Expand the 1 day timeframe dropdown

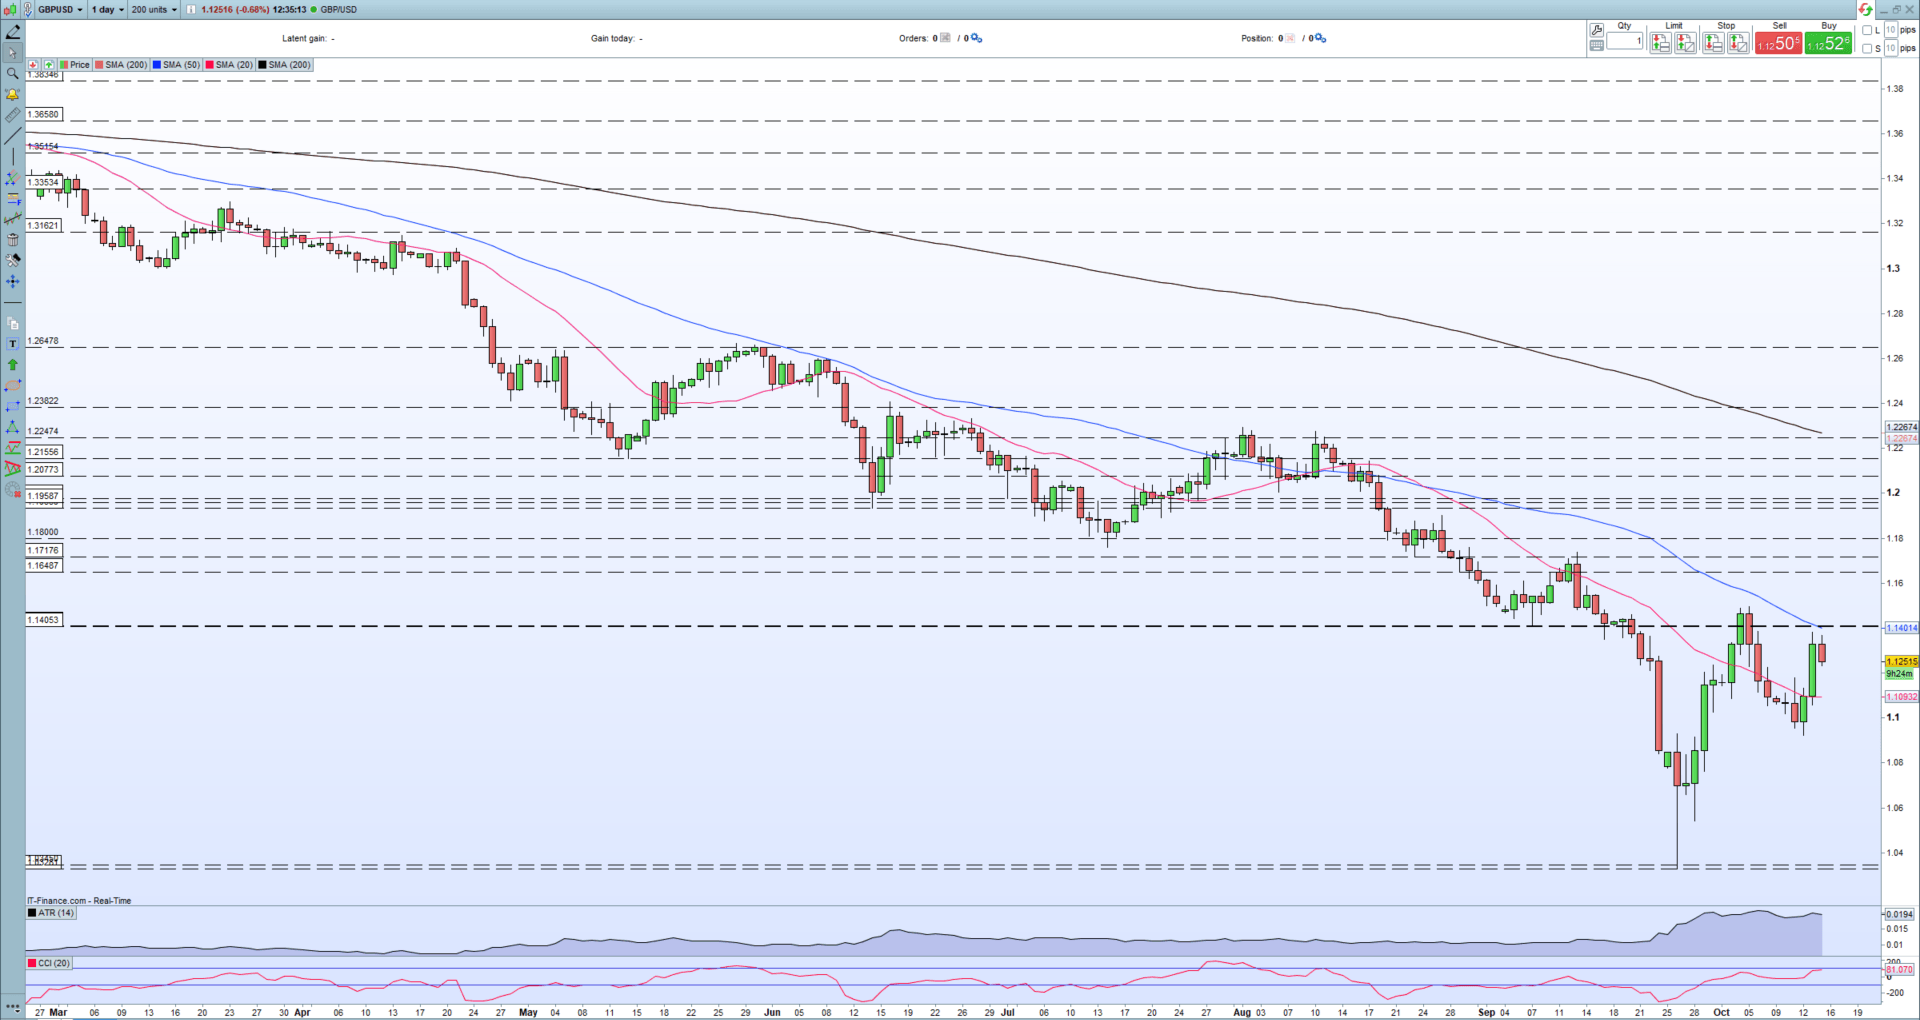pos(108,9)
